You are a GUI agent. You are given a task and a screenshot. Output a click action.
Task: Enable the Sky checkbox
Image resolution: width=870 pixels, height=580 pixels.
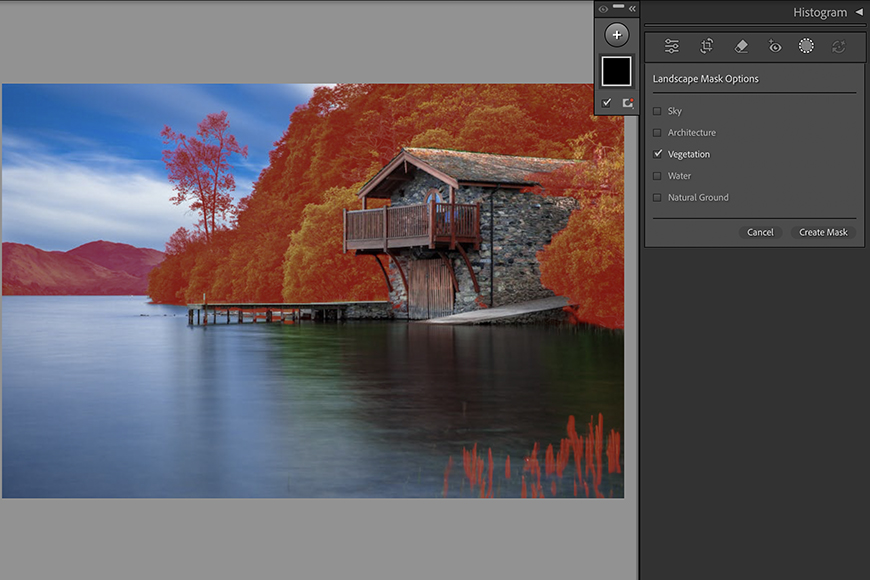[x=658, y=111]
